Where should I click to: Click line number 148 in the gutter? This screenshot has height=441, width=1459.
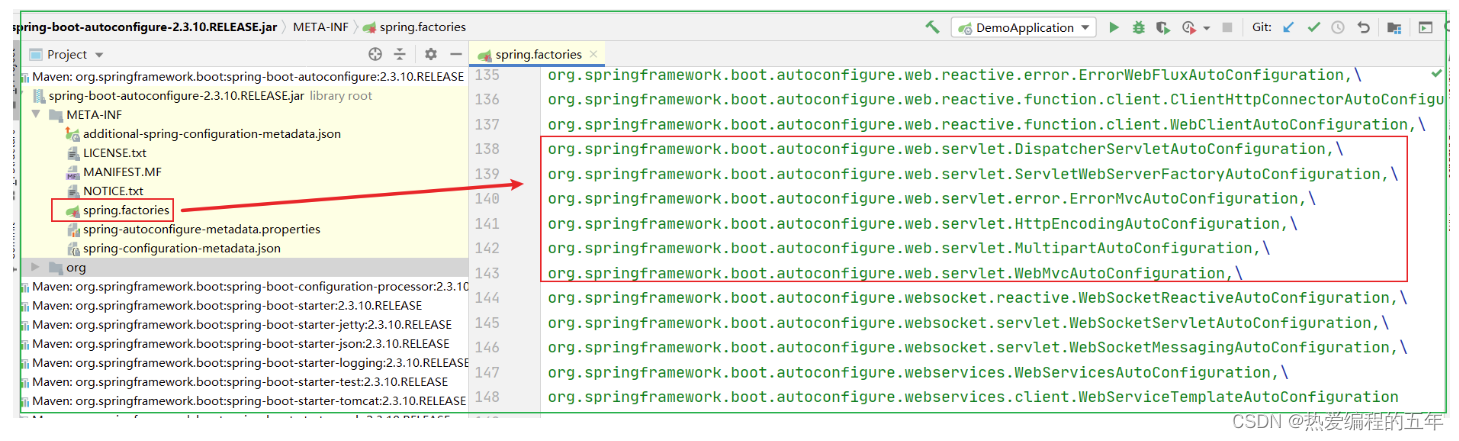(487, 397)
